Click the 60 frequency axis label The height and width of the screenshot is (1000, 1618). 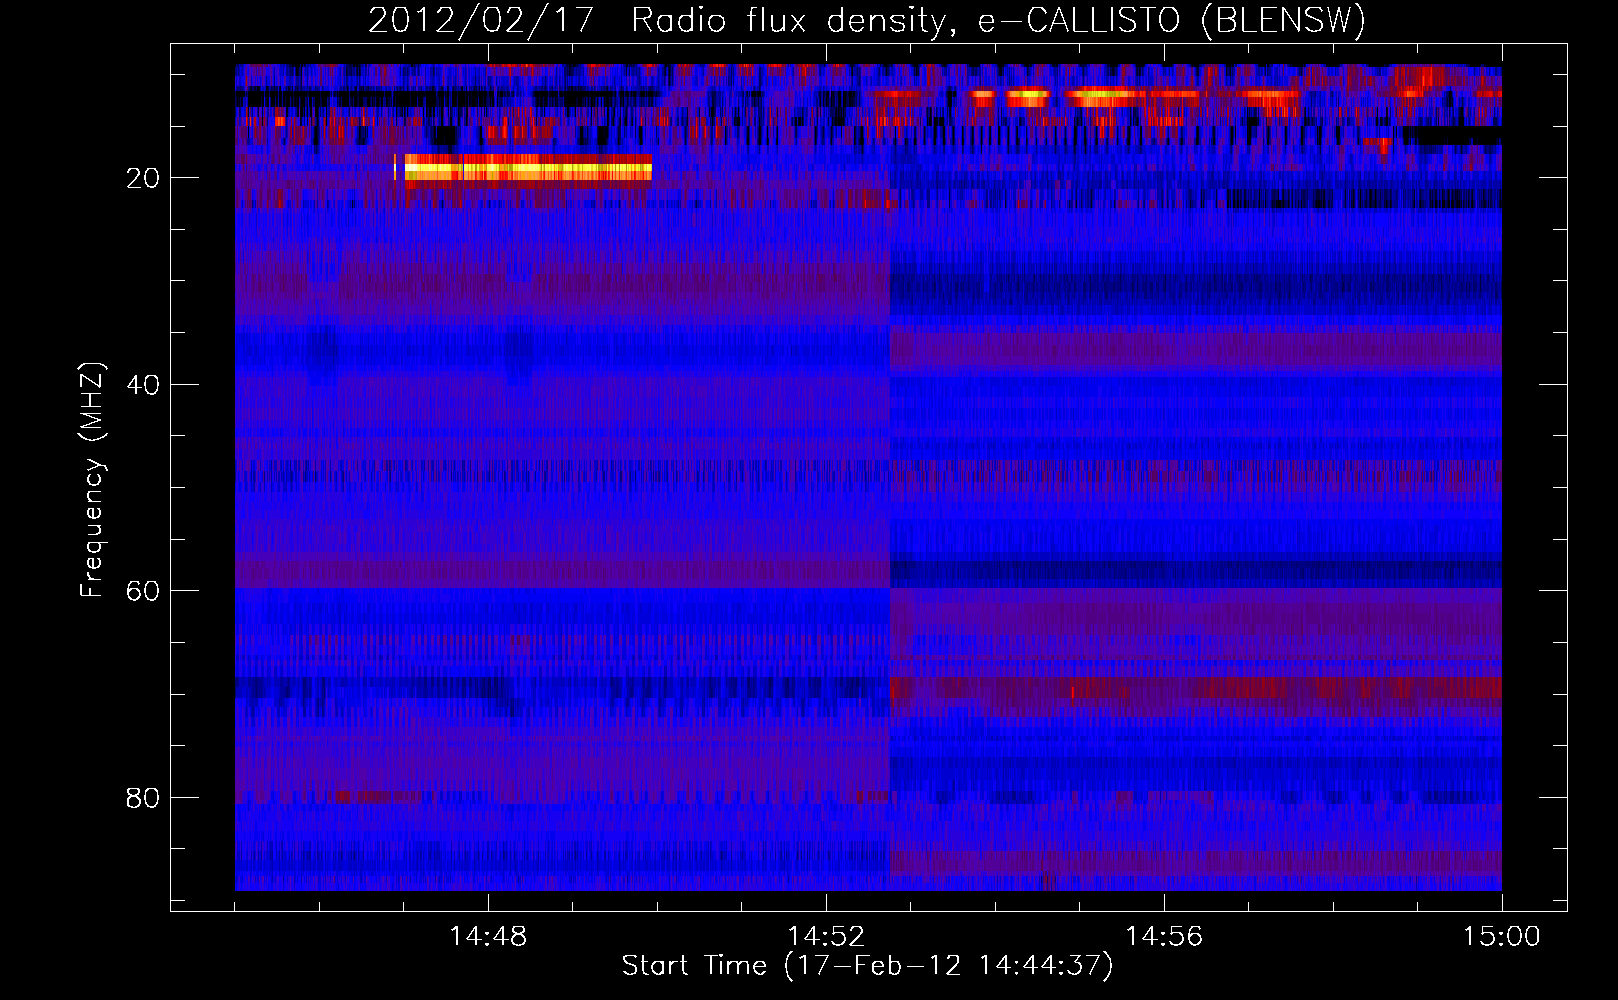click(x=143, y=591)
